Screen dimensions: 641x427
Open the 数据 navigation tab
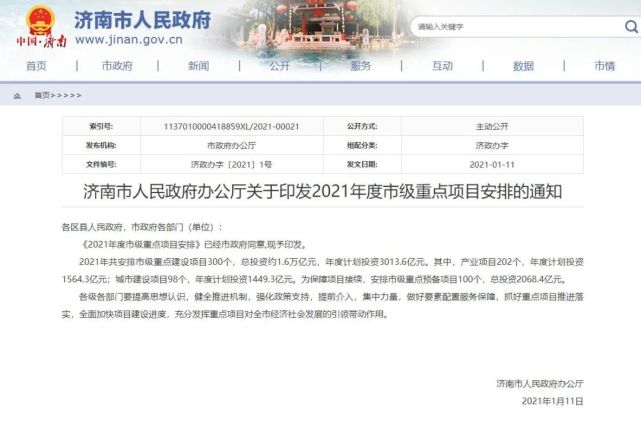pyautogui.click(x=523, y=66)
